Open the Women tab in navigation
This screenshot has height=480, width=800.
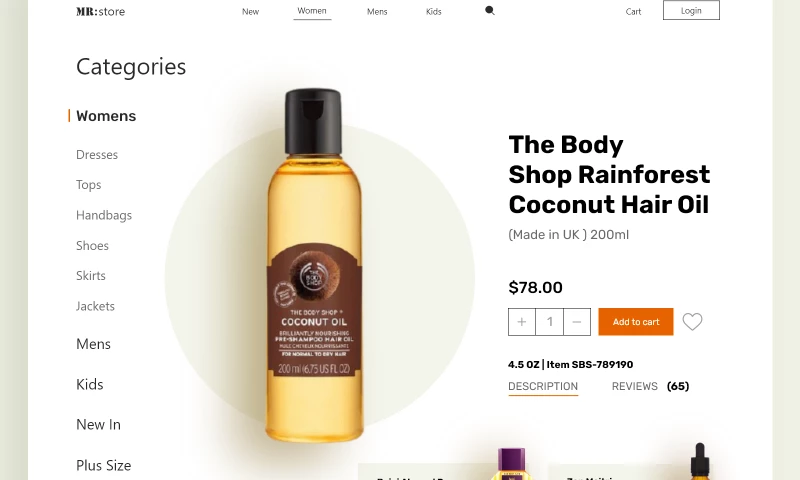(x=312, y=11)
